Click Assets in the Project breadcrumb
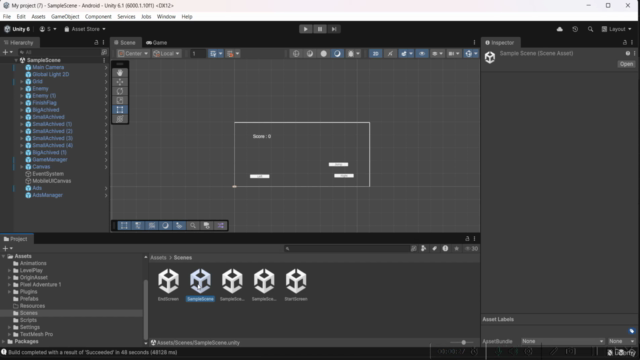640x360 pixels. click(x=158, y=258)
